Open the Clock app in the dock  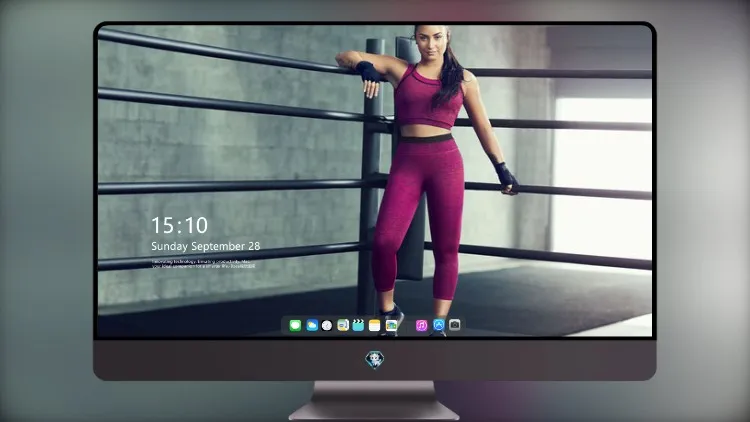[x=327, y=325]
